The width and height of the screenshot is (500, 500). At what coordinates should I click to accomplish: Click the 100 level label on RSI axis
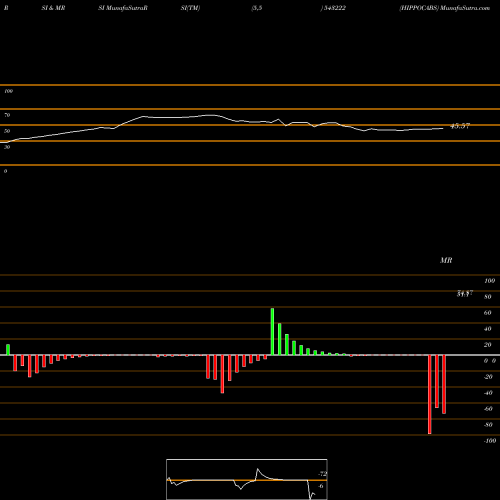pos(8,91)
